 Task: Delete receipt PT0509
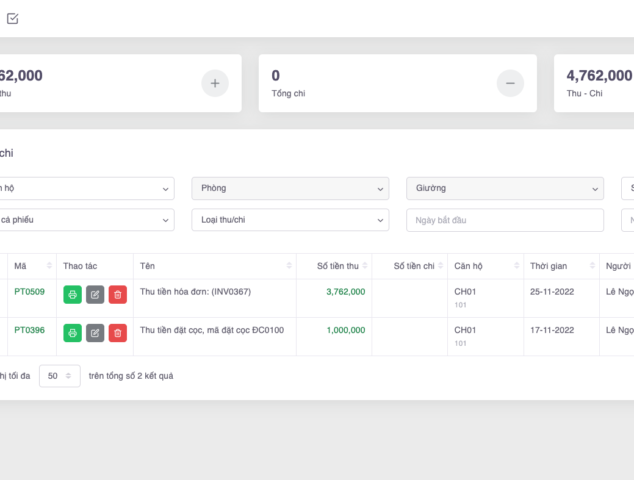pyautogui.click(x=118, y=294)
